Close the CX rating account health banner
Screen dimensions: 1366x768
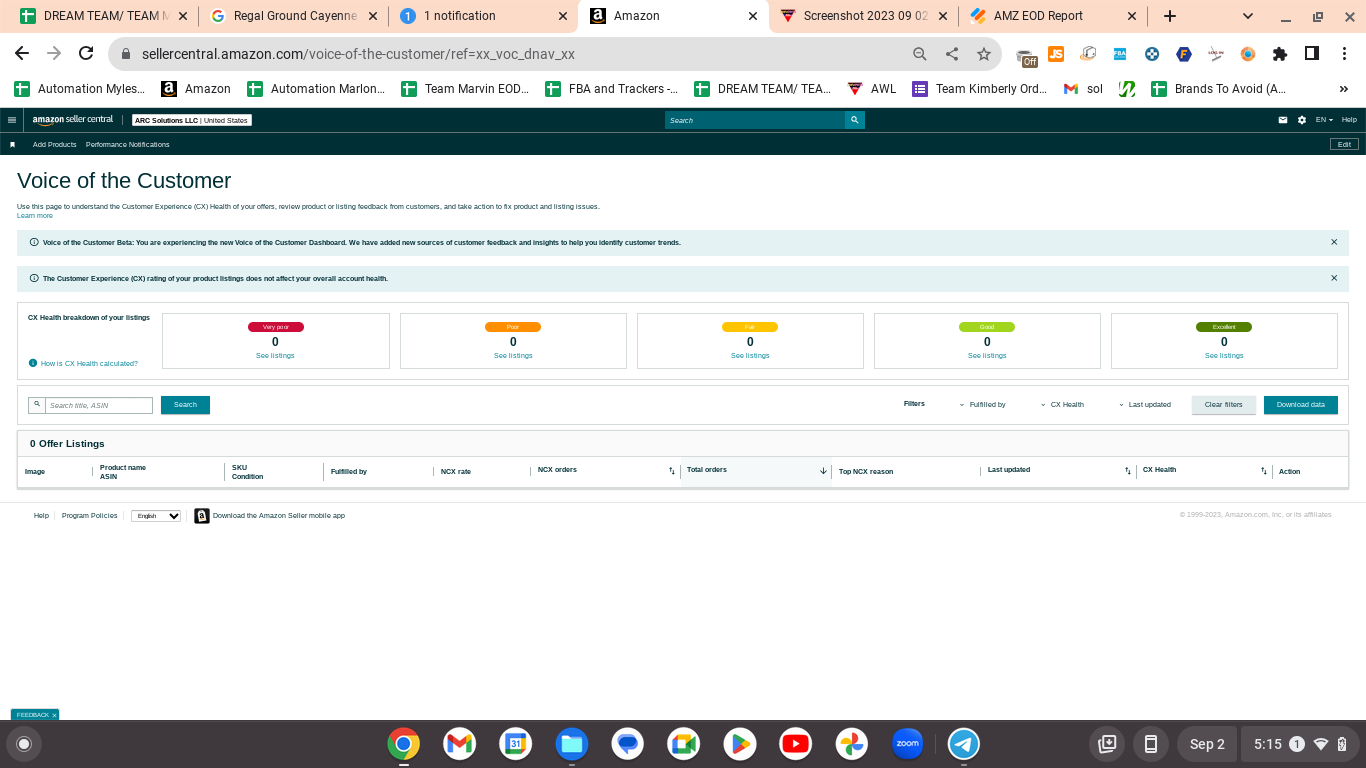point(1334,278)
